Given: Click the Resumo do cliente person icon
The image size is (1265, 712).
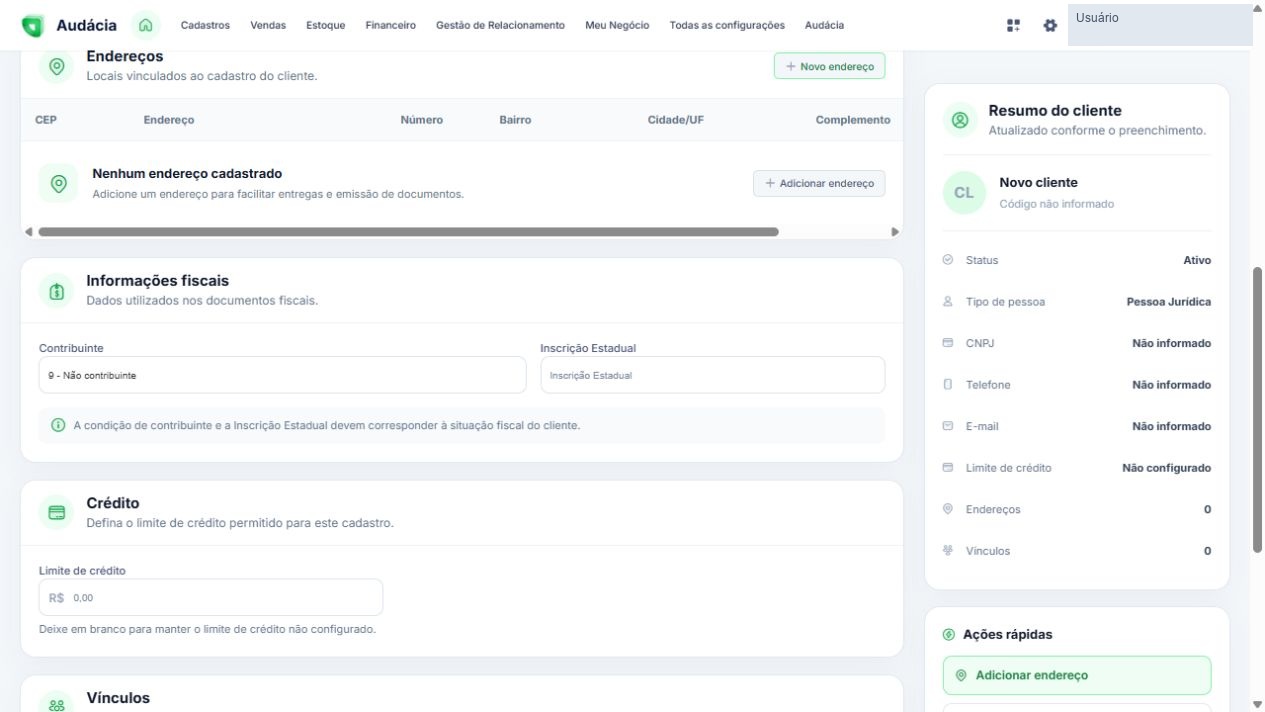Looking at the screenshot, I should [960, 120].
